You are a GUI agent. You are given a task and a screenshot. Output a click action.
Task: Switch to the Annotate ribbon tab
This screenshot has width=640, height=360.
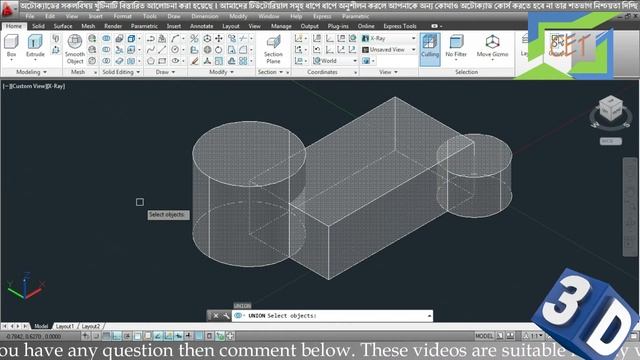[x=202, y=26]
